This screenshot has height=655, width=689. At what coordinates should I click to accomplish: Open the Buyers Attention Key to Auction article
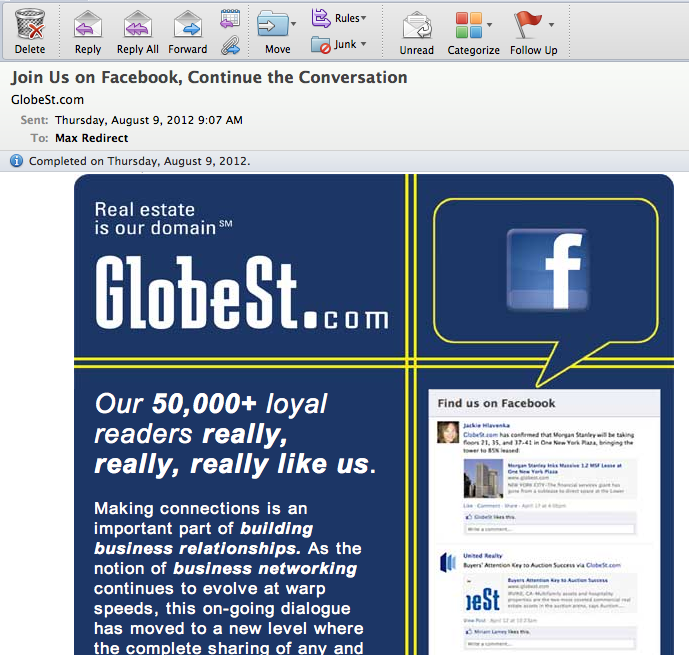click(558, 580)
